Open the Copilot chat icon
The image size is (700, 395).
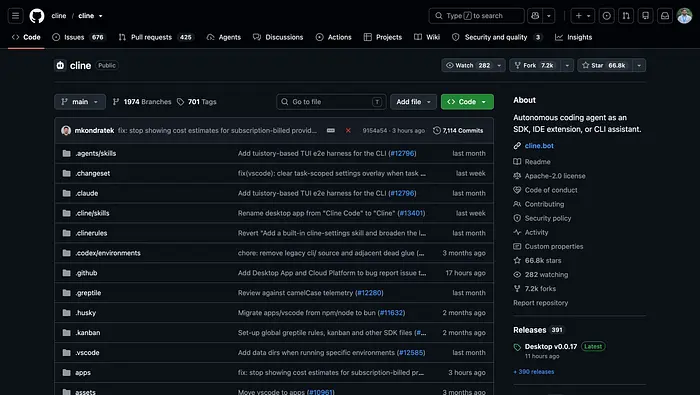pos(535,16)
